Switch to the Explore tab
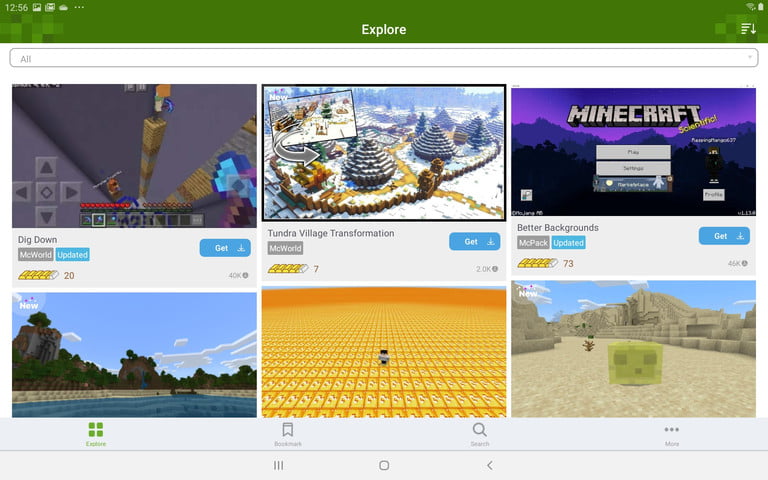This screenshot has width=768, height=480. 96,434
